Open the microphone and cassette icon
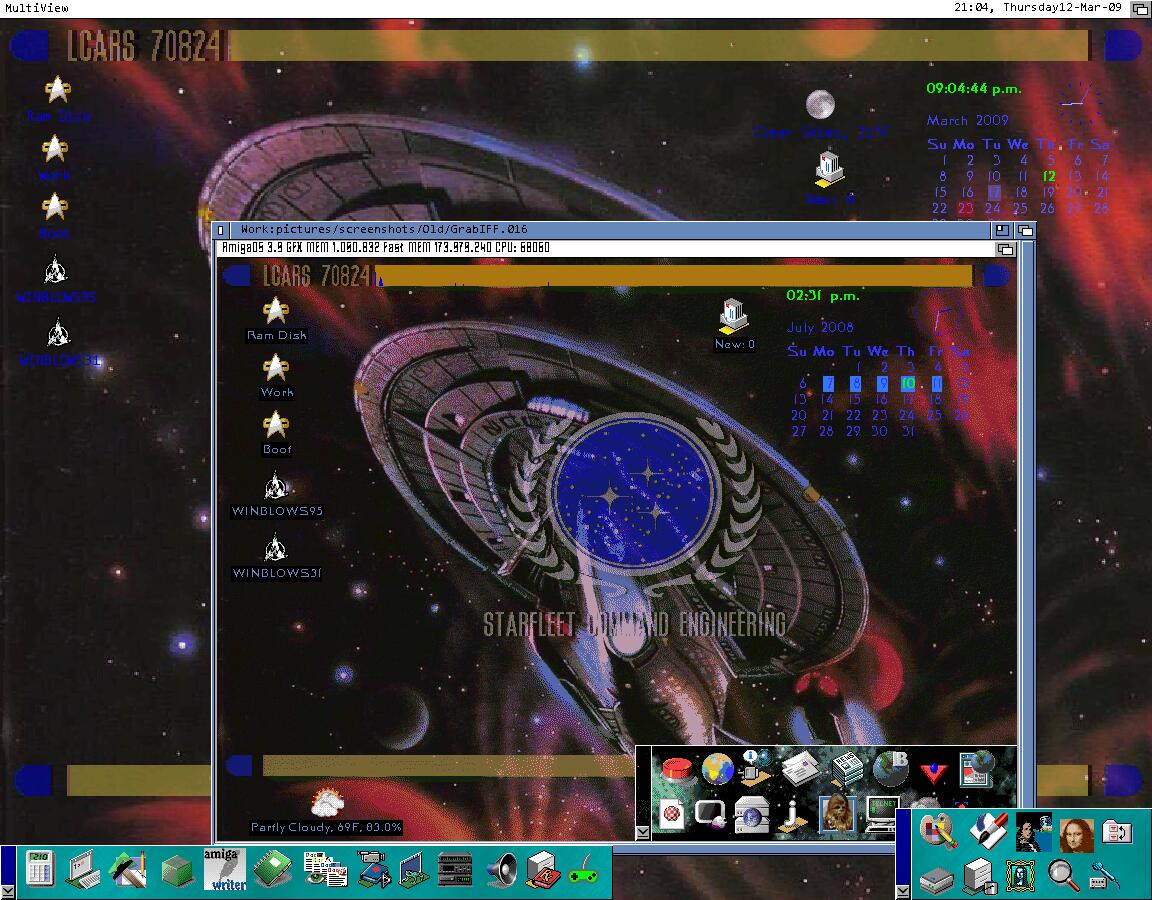Screen dimensions: 1152x900 click(1104, 876)
